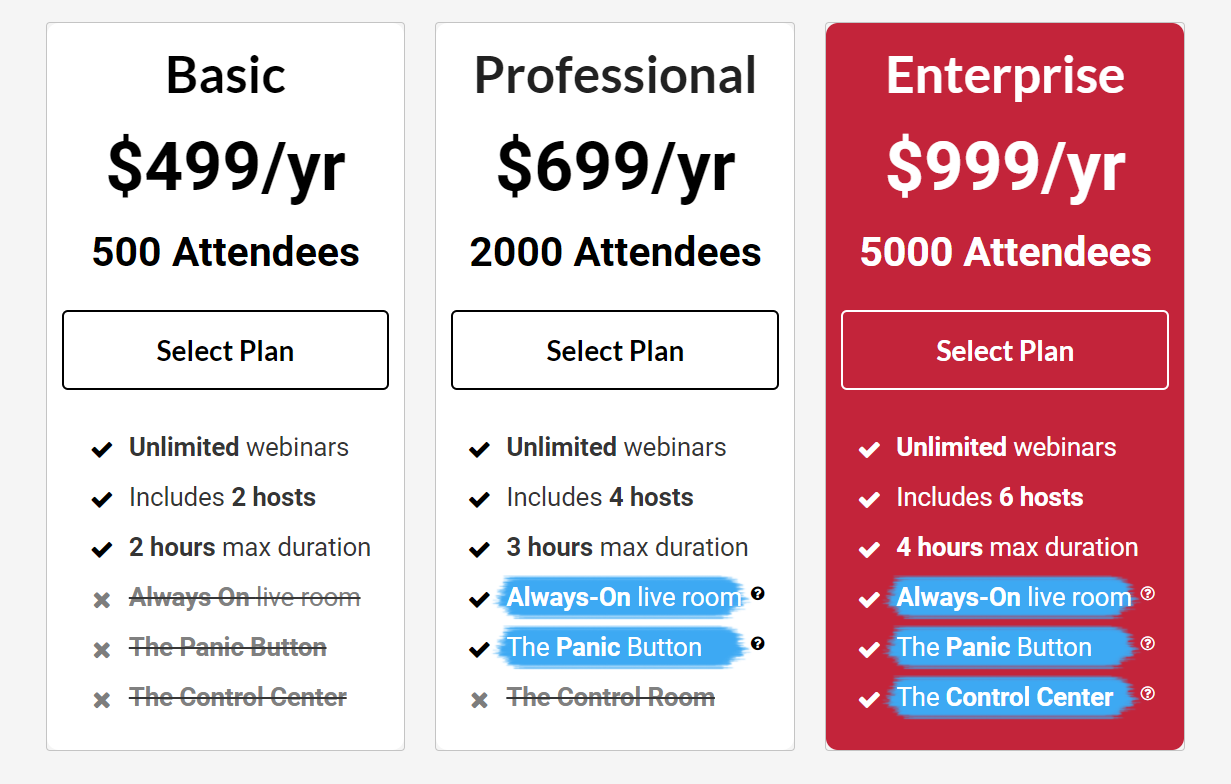1231x784 pixels.
Task: Select the Basic plan button
Action: 225,350
